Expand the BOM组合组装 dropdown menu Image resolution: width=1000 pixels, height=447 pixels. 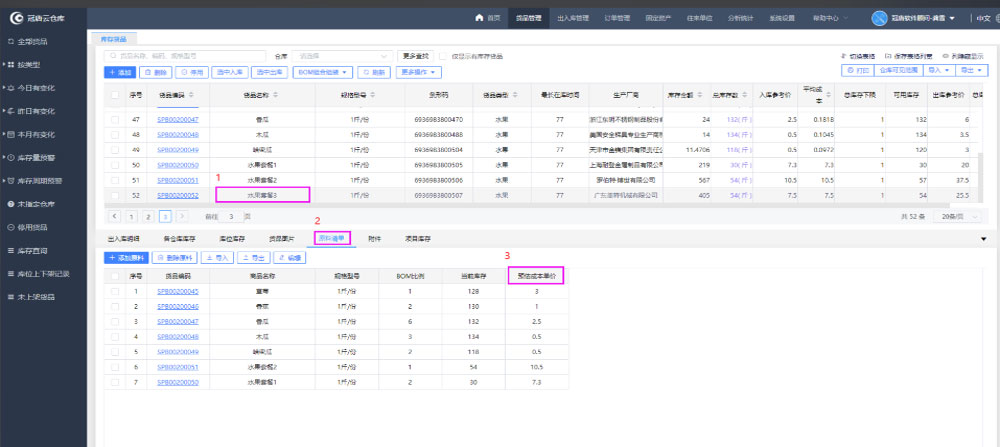(x=324, y=72)
